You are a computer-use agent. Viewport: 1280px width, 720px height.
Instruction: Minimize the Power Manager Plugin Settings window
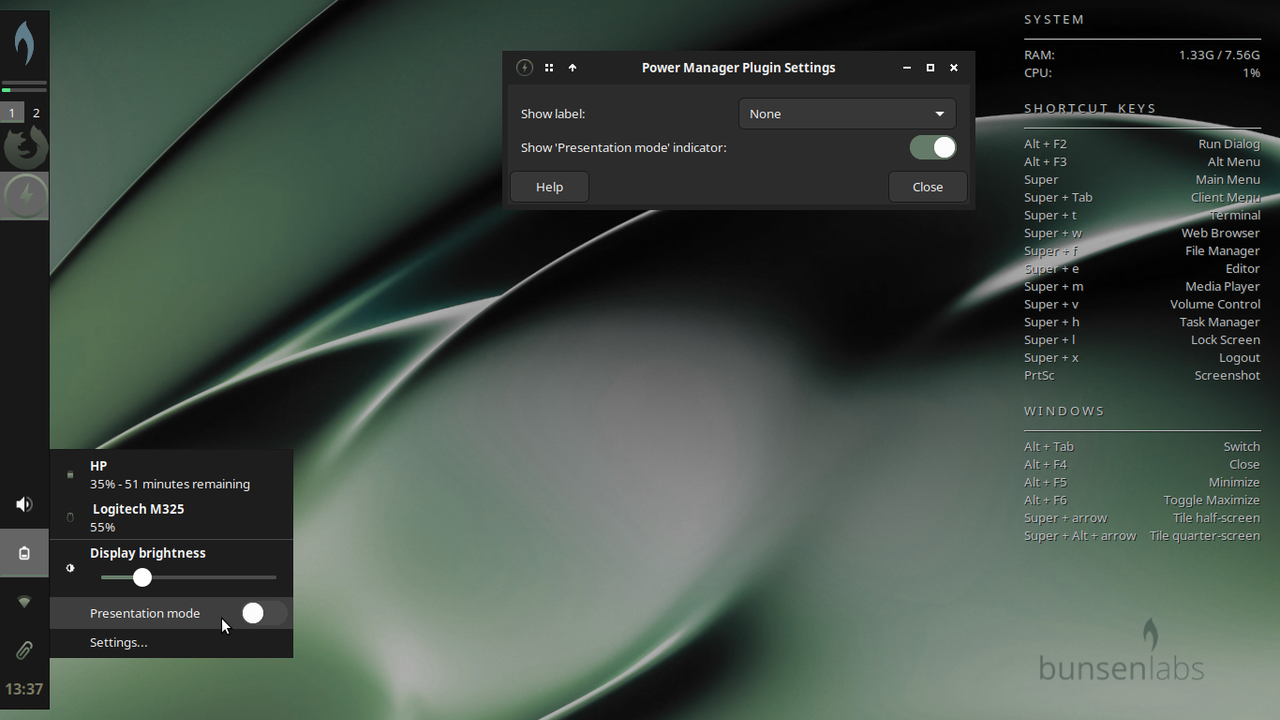point(907,68)
